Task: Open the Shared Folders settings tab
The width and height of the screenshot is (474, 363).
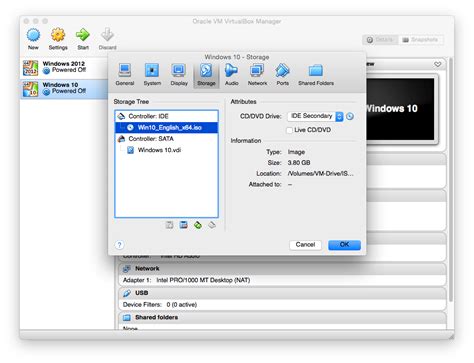Action: pos(316,75)
